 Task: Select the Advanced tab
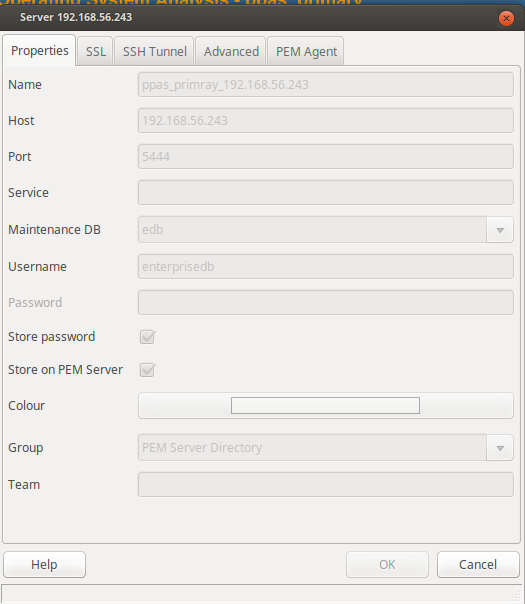click(231, 51)
